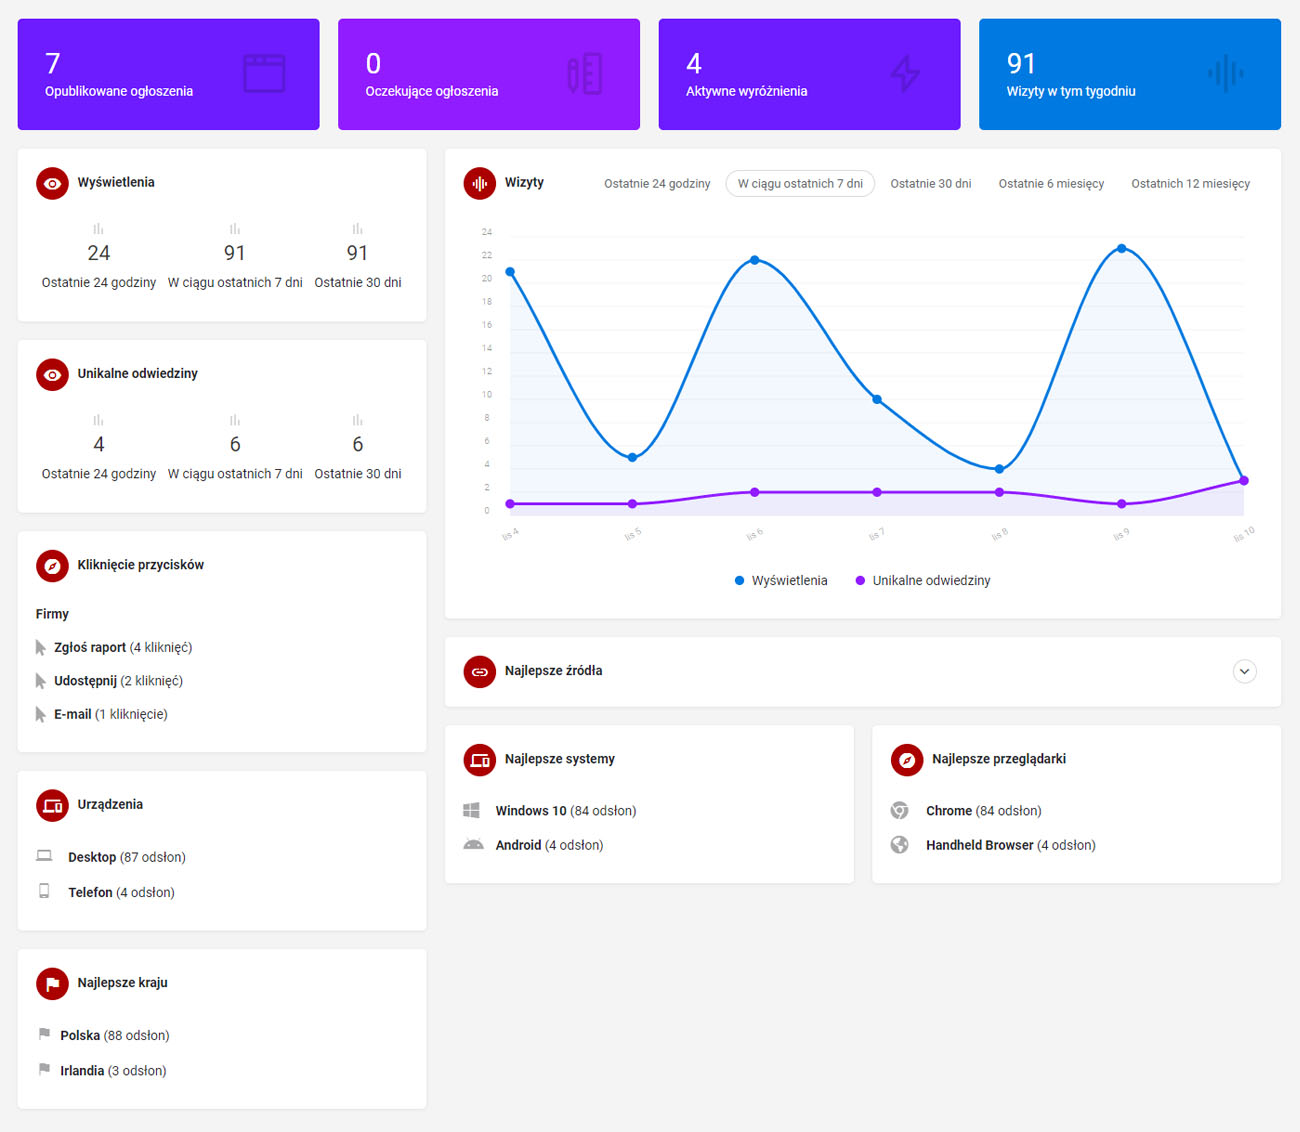Select W ciągu ostatnich 7 dni tab
Image resolution: width=1300 pixels, height=1132 pixels.
[800, 184]
